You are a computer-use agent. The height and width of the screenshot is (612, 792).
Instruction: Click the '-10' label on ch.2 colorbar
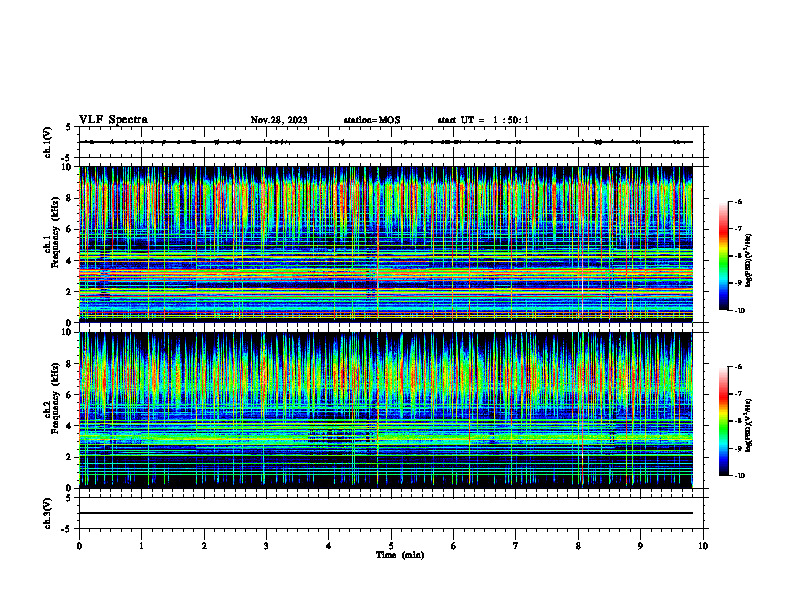click(739, 476)
